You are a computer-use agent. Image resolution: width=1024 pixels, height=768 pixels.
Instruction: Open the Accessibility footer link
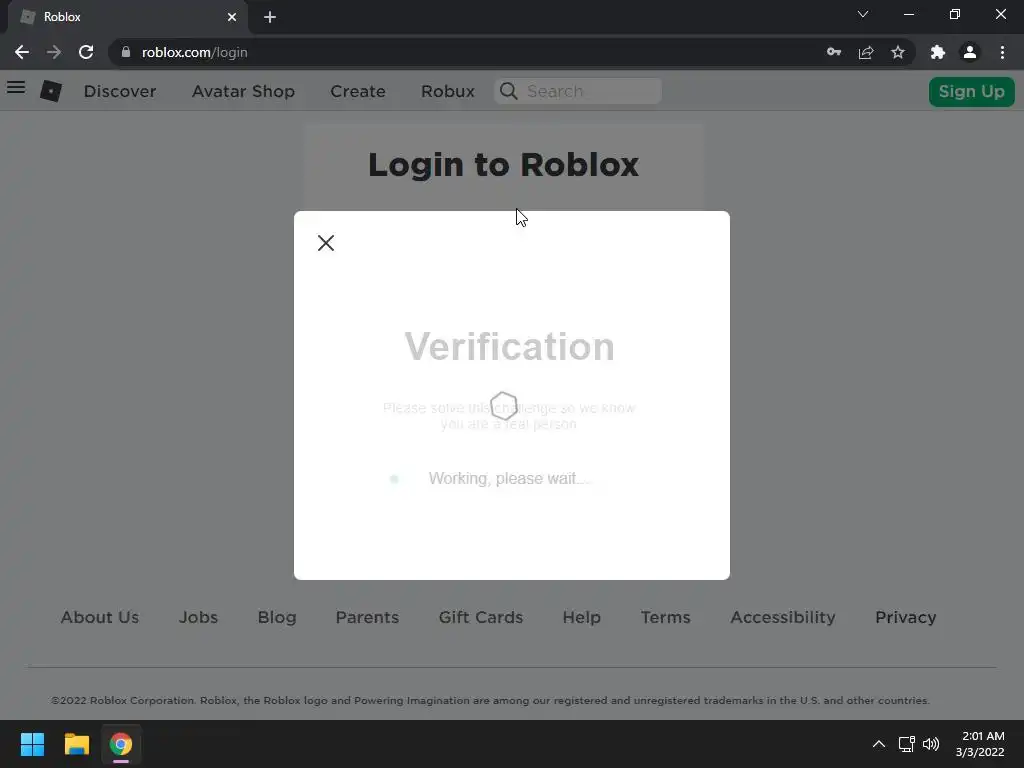[783, 617]
